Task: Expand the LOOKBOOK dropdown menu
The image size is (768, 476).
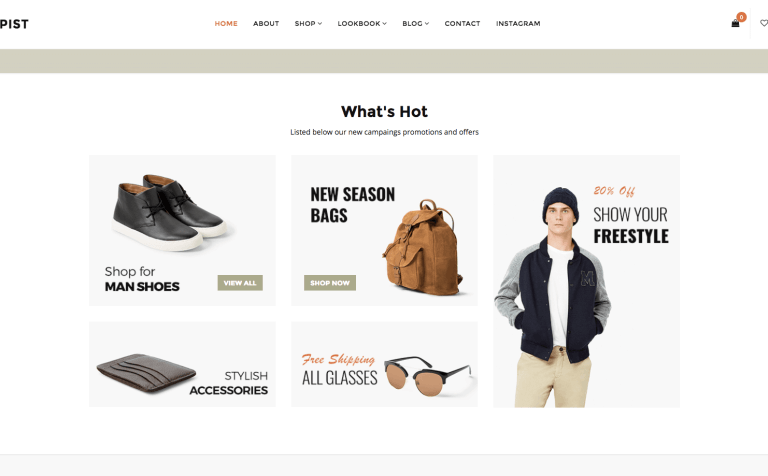Action: [x=362, y=24]
